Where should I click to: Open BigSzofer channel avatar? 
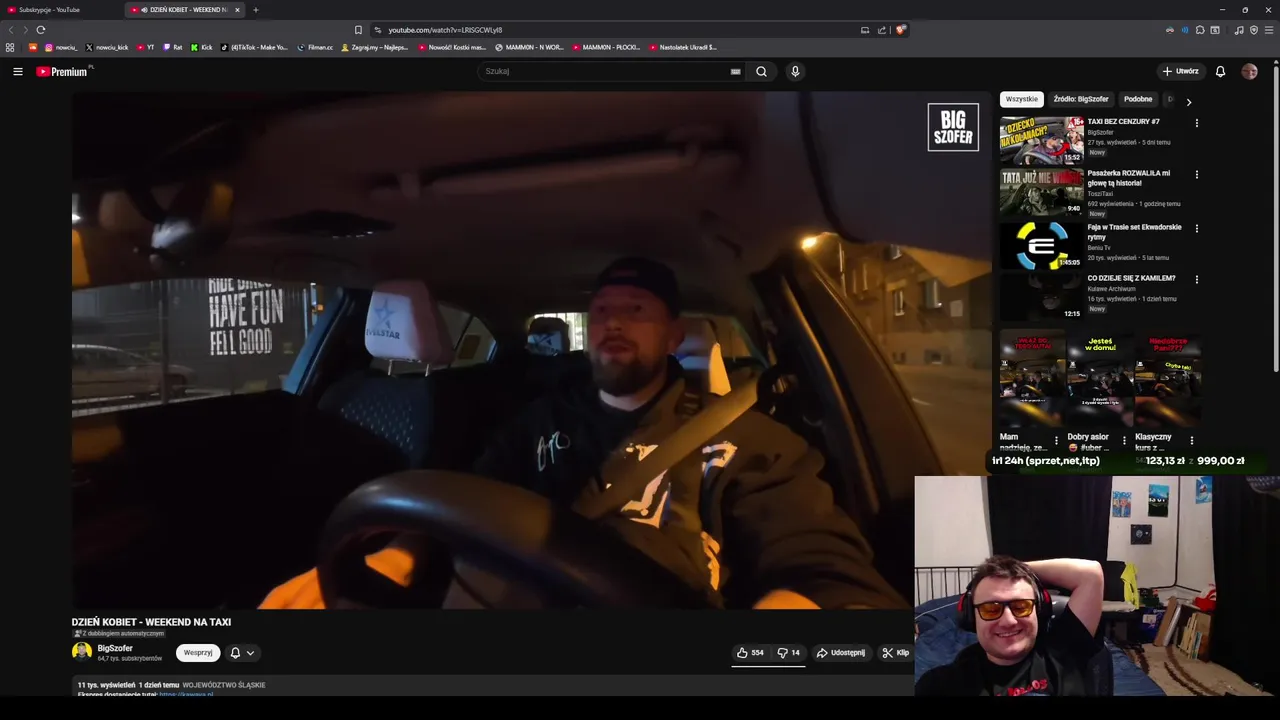(x=82, y=652)
